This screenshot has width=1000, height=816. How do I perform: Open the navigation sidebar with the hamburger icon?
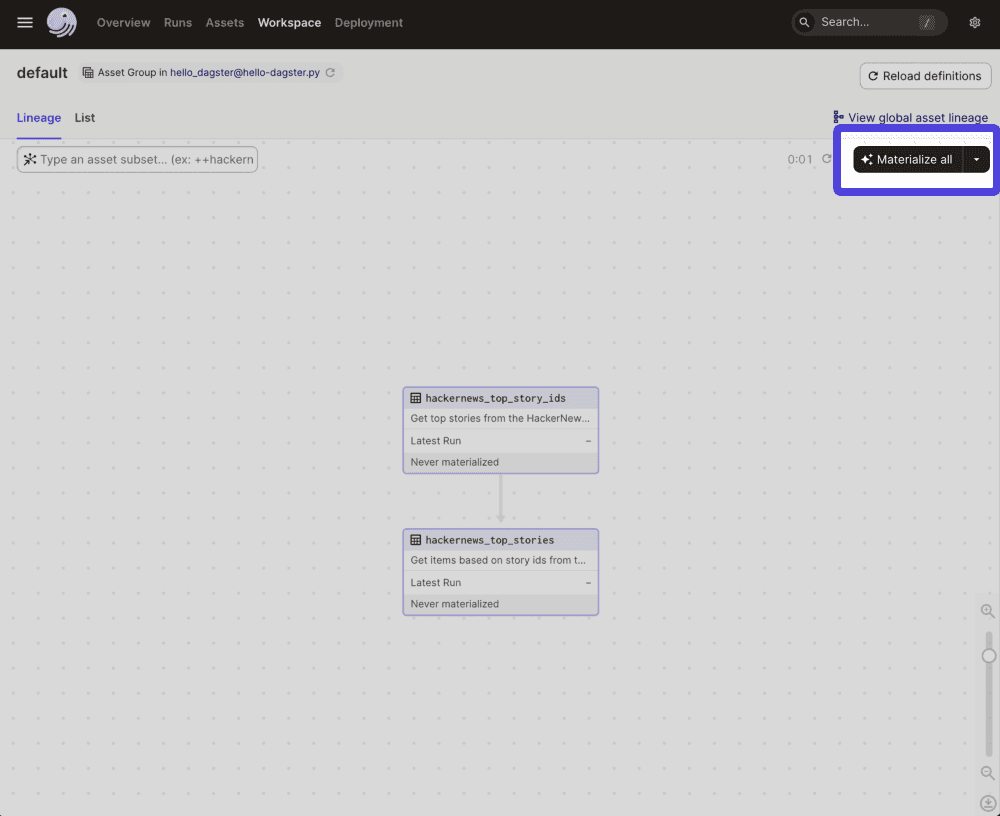24,22
